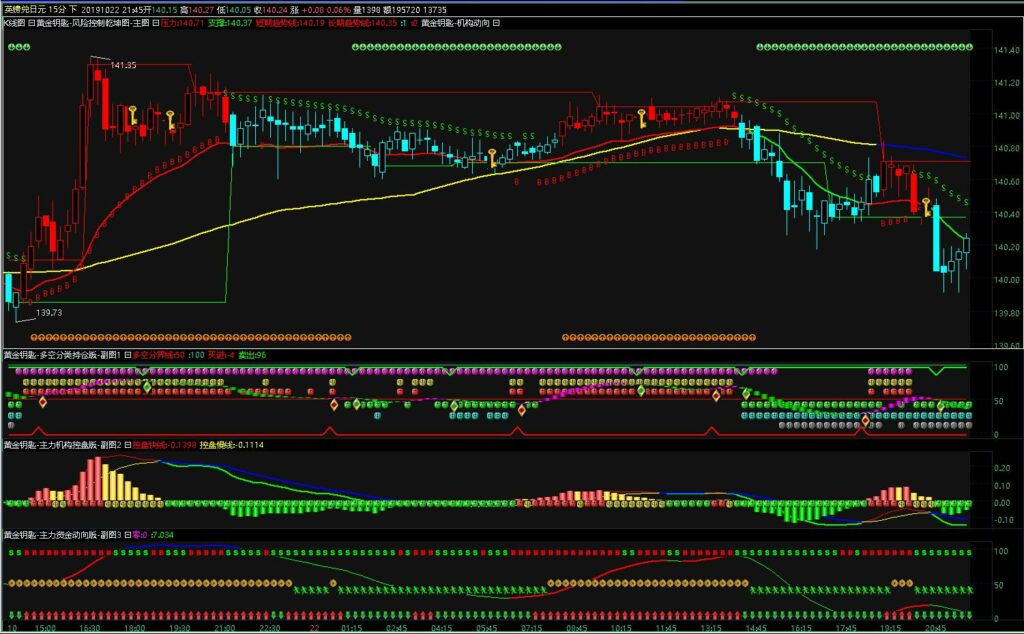Click the first red diamond marker in sub-chart 1

[42, 403]
